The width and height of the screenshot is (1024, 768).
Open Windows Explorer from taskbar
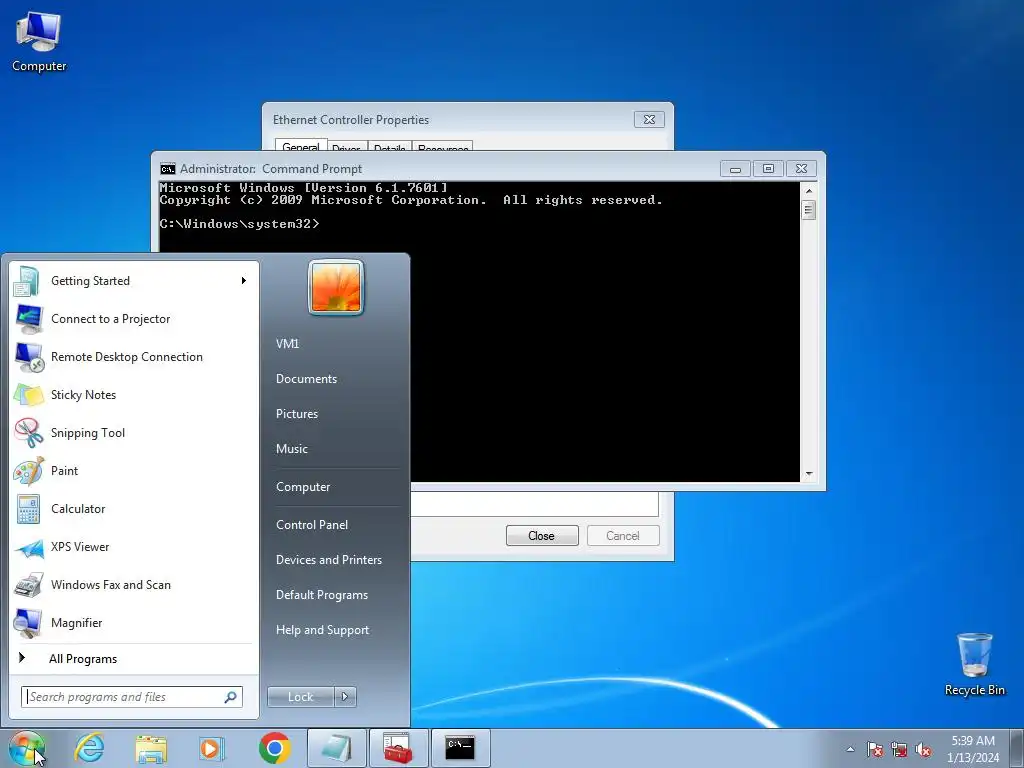tap(151, 748)
